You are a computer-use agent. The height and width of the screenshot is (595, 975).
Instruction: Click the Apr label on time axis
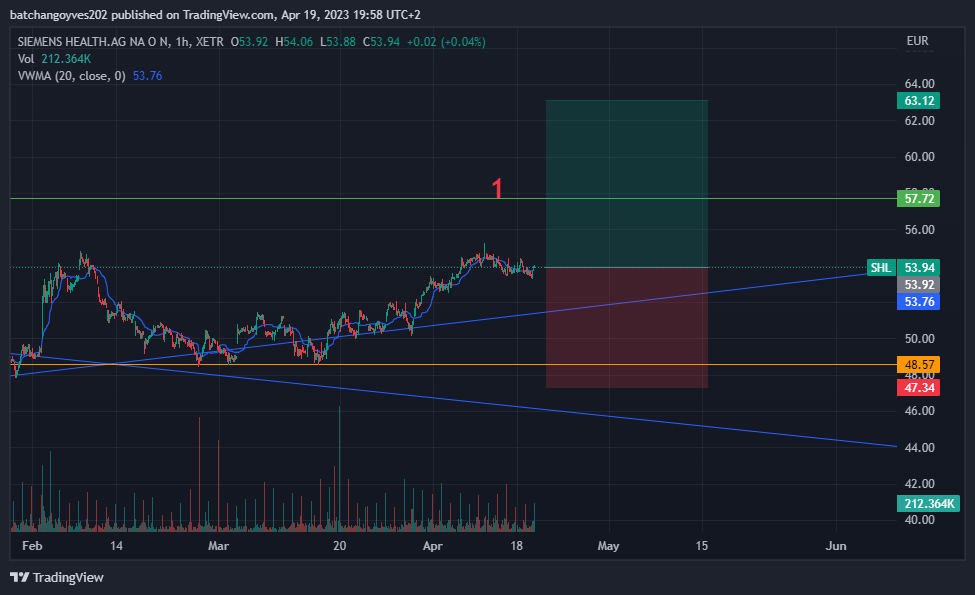point(433,546)
